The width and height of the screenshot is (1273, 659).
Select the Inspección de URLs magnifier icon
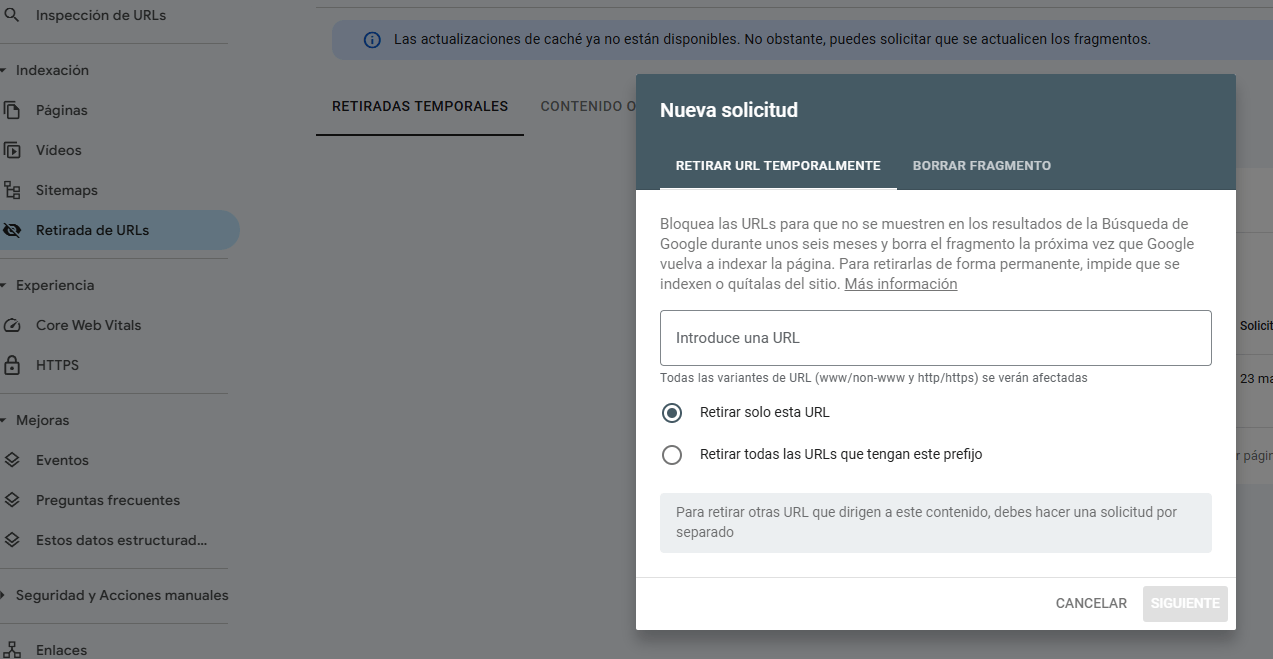[x=18, y=14]
